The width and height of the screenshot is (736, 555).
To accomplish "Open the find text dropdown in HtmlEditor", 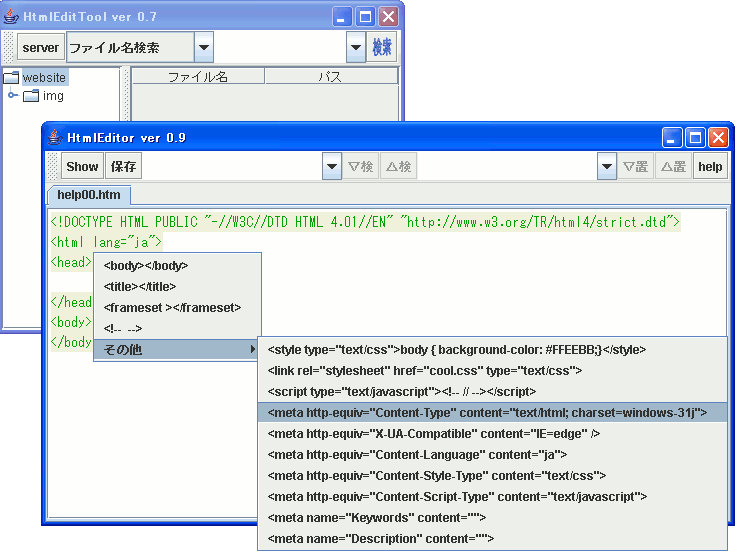I will pos(333,167).
